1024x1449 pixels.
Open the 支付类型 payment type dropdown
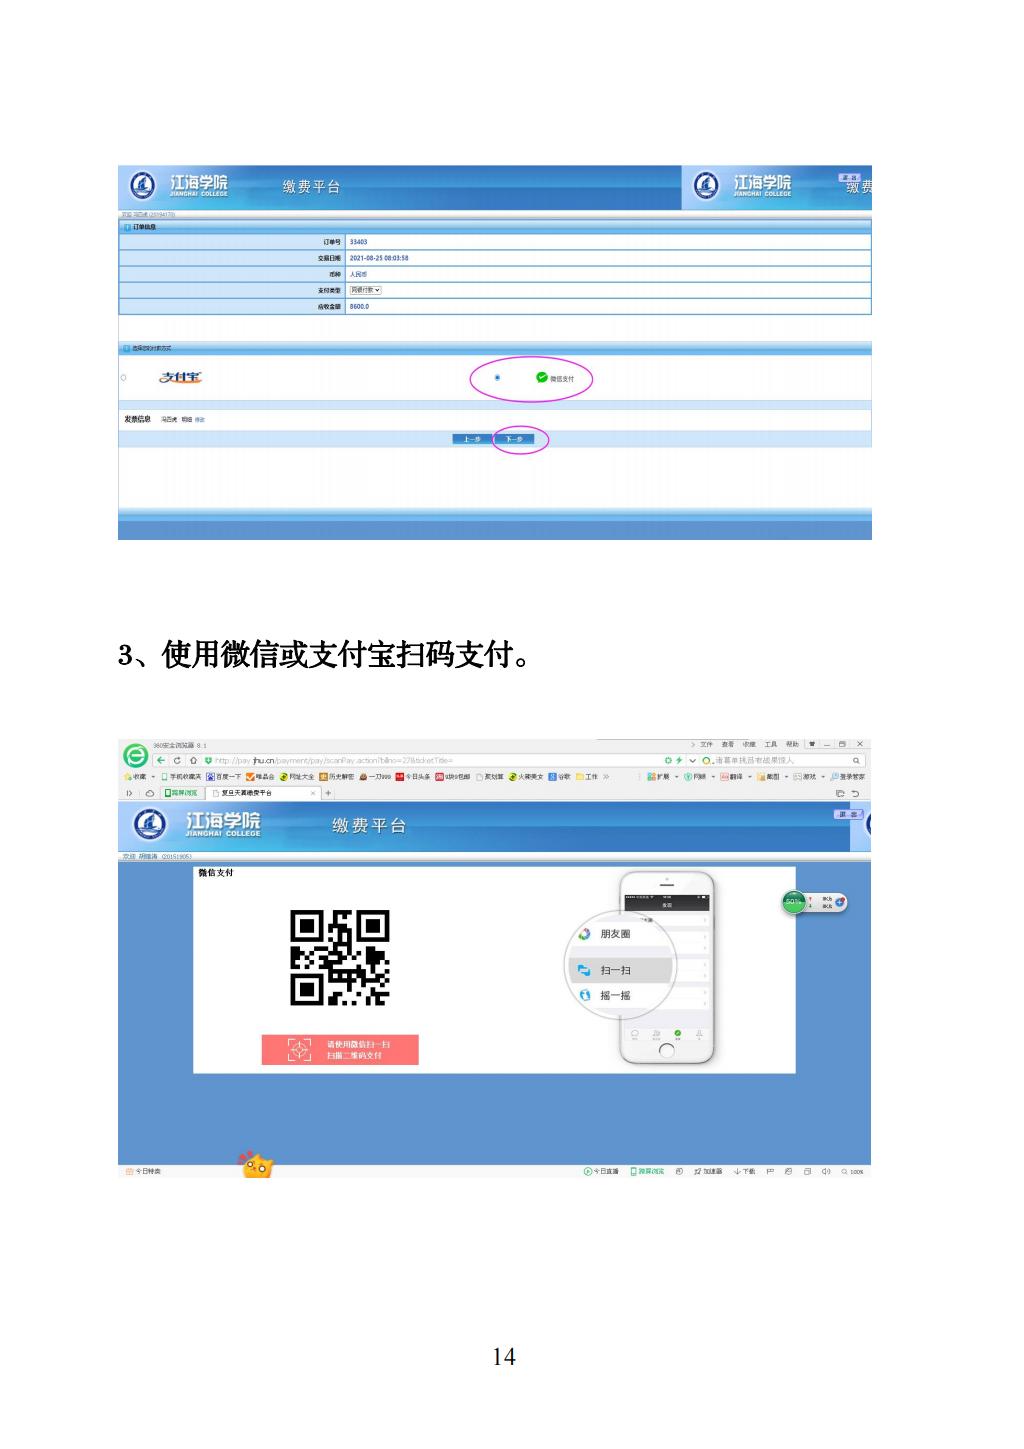365,290
